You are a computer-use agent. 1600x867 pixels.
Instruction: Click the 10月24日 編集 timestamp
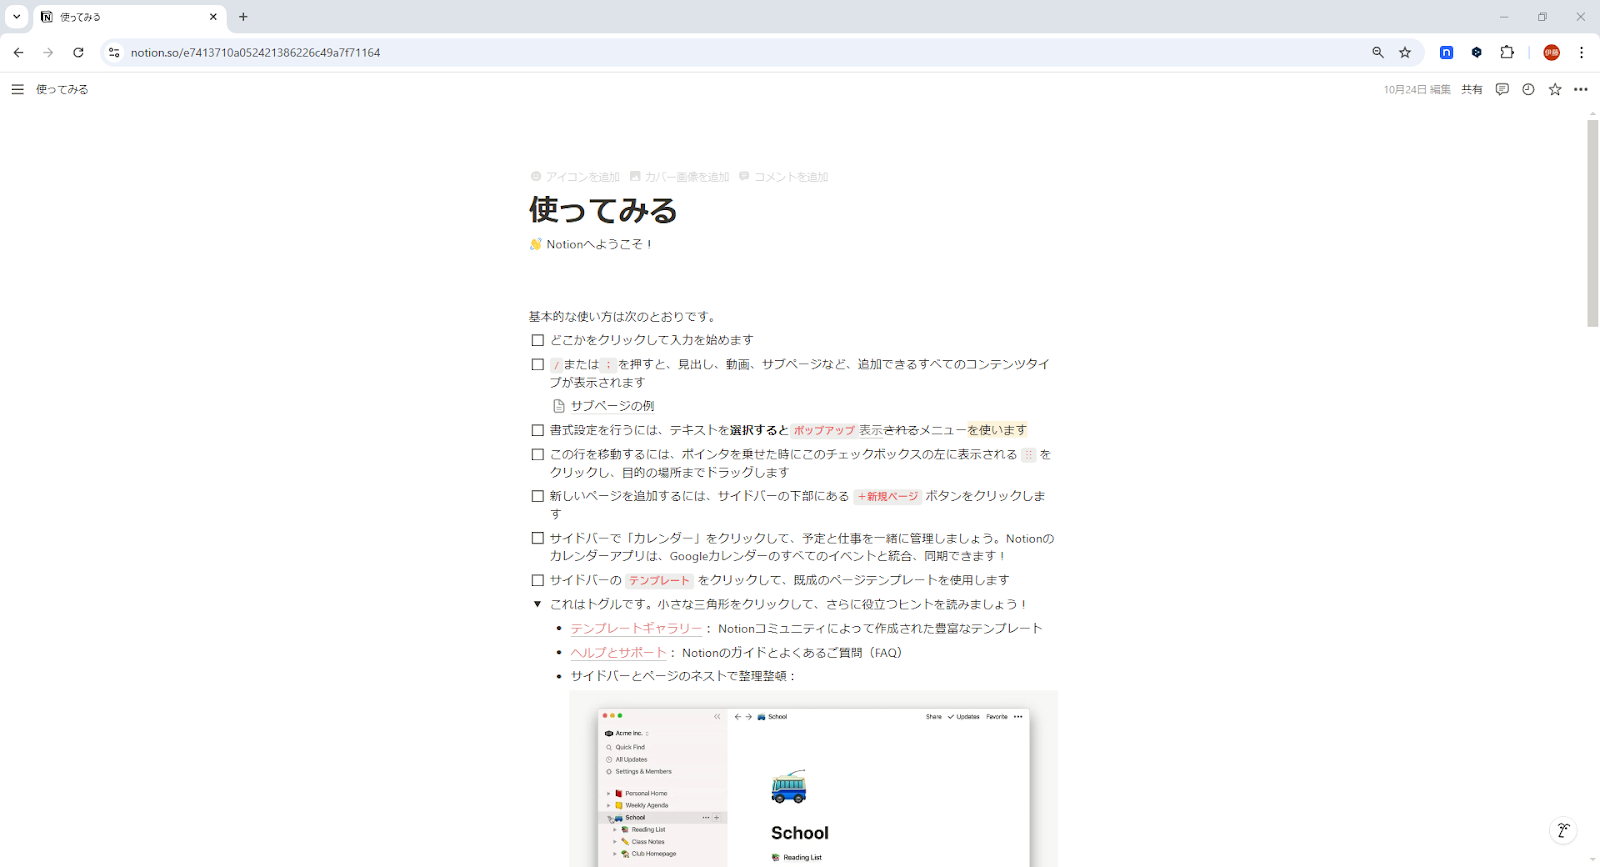(x=1417, y=89)
